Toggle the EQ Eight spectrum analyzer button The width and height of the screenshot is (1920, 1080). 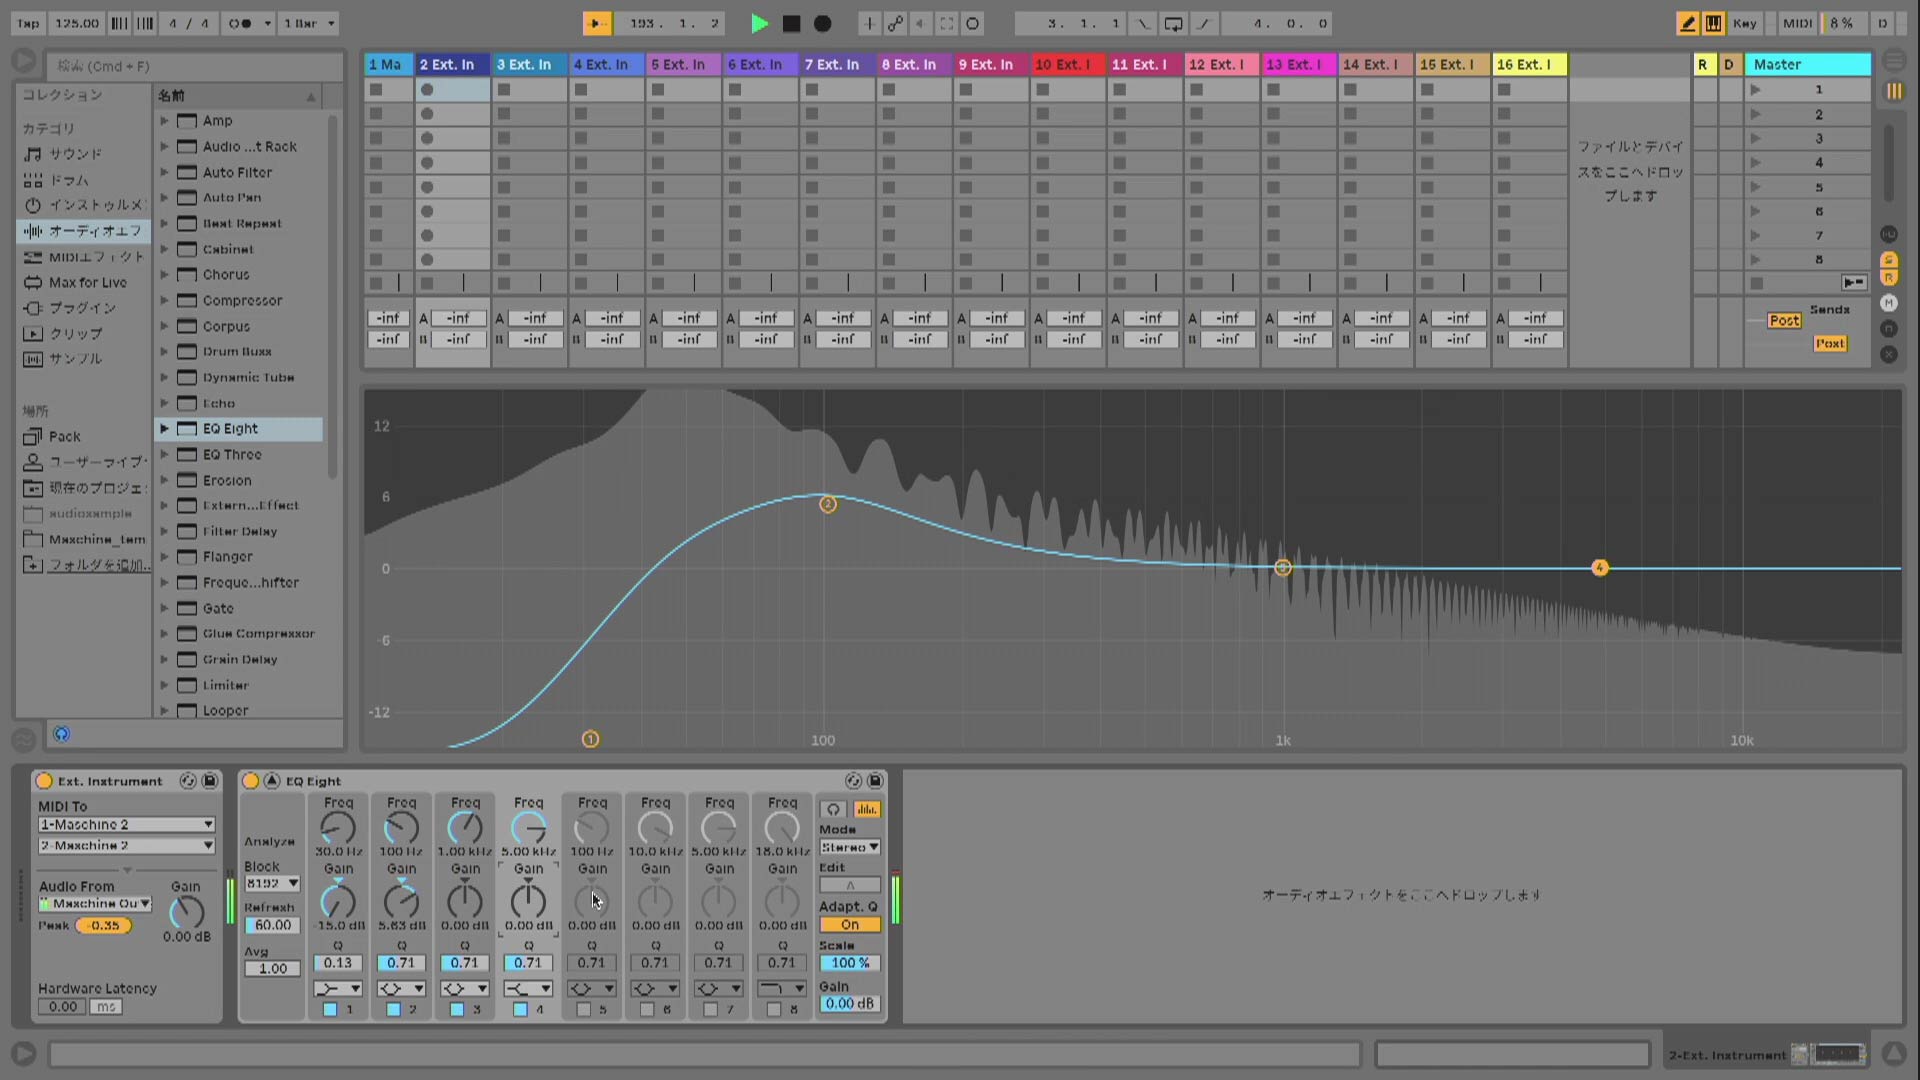tap(867, 809)
